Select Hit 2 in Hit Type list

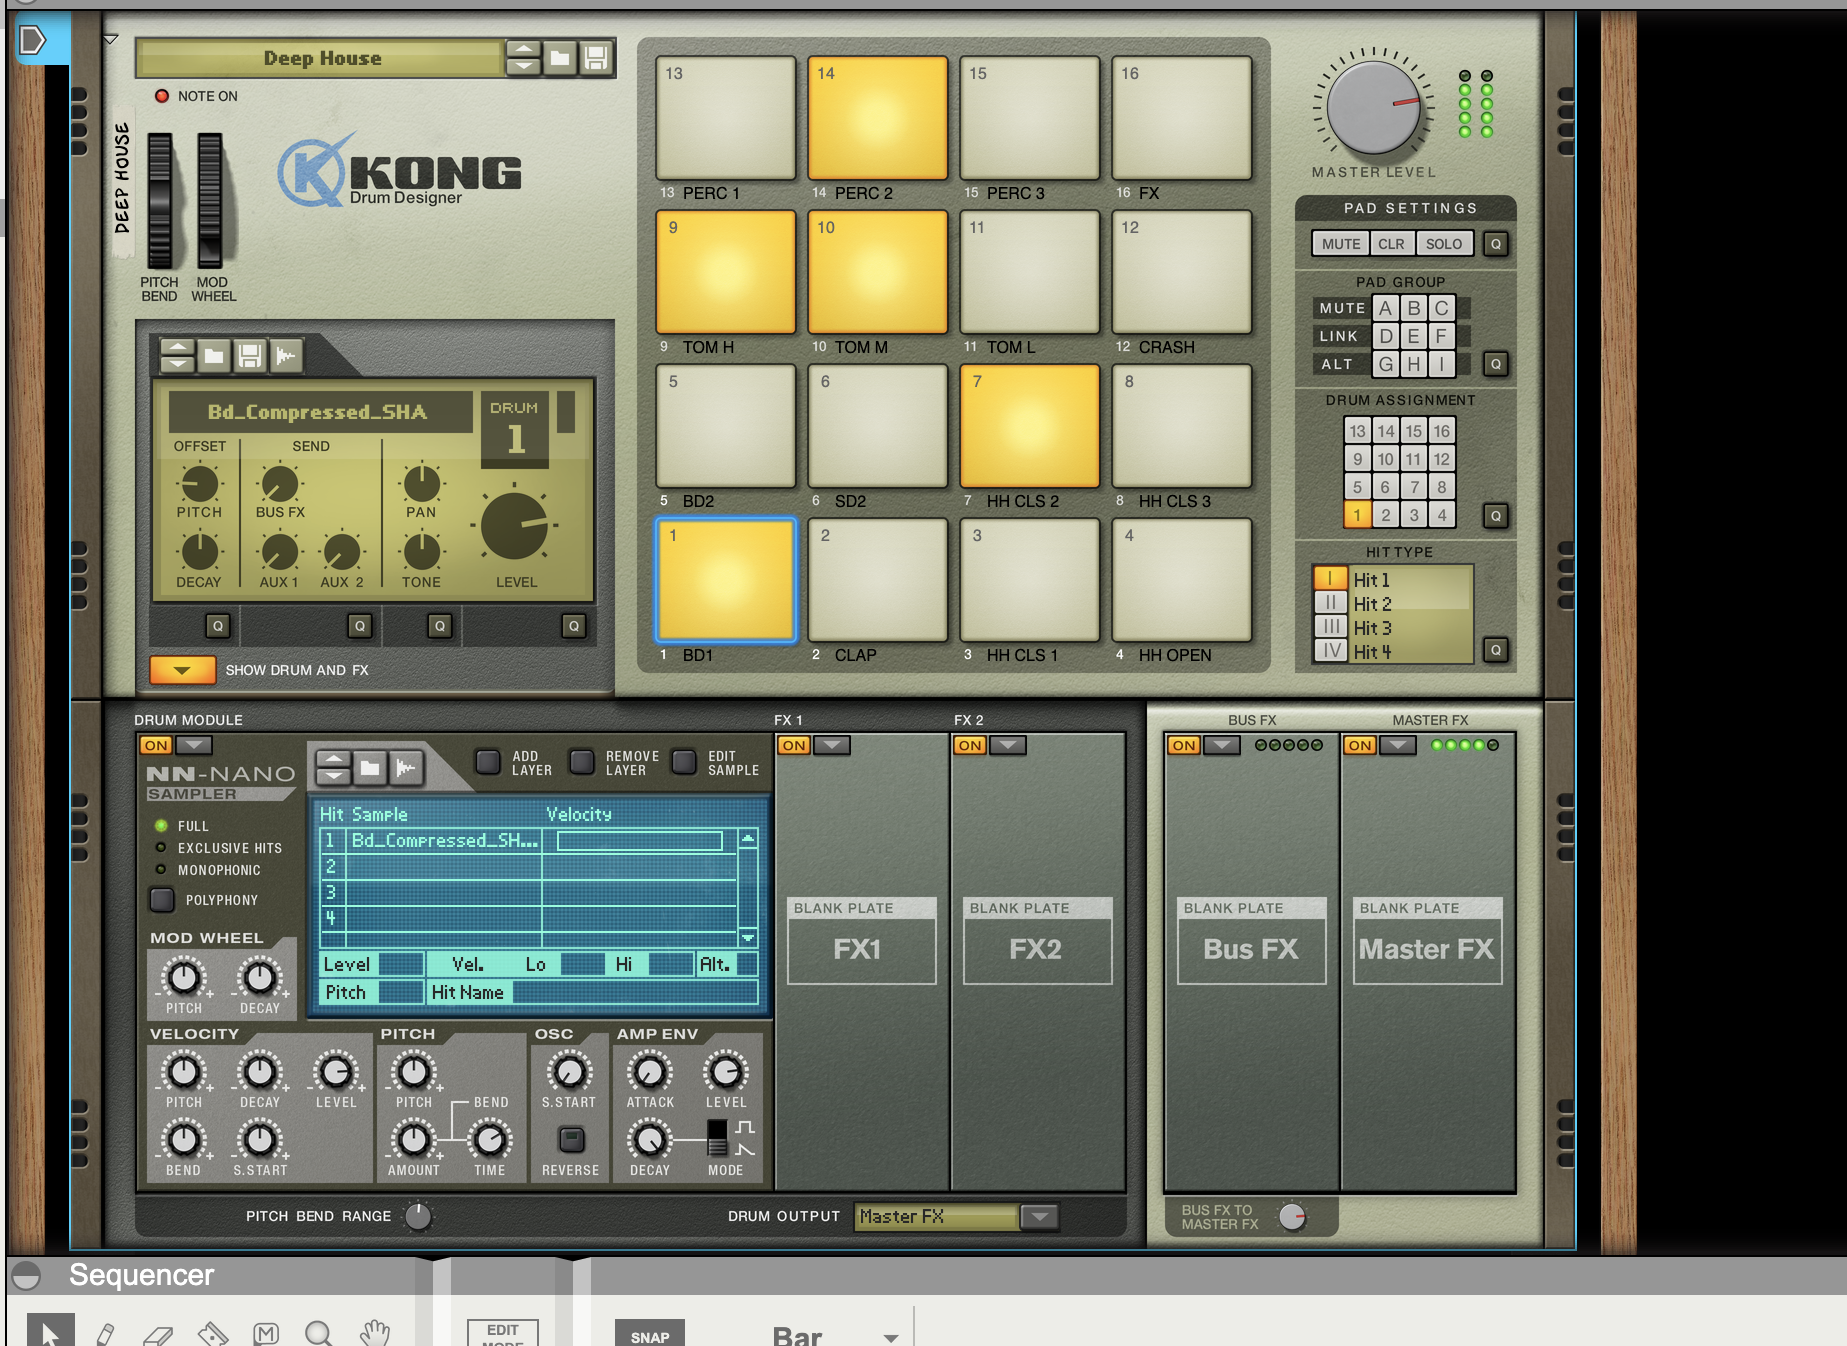pyautogui.click(x=1372, y=604)
